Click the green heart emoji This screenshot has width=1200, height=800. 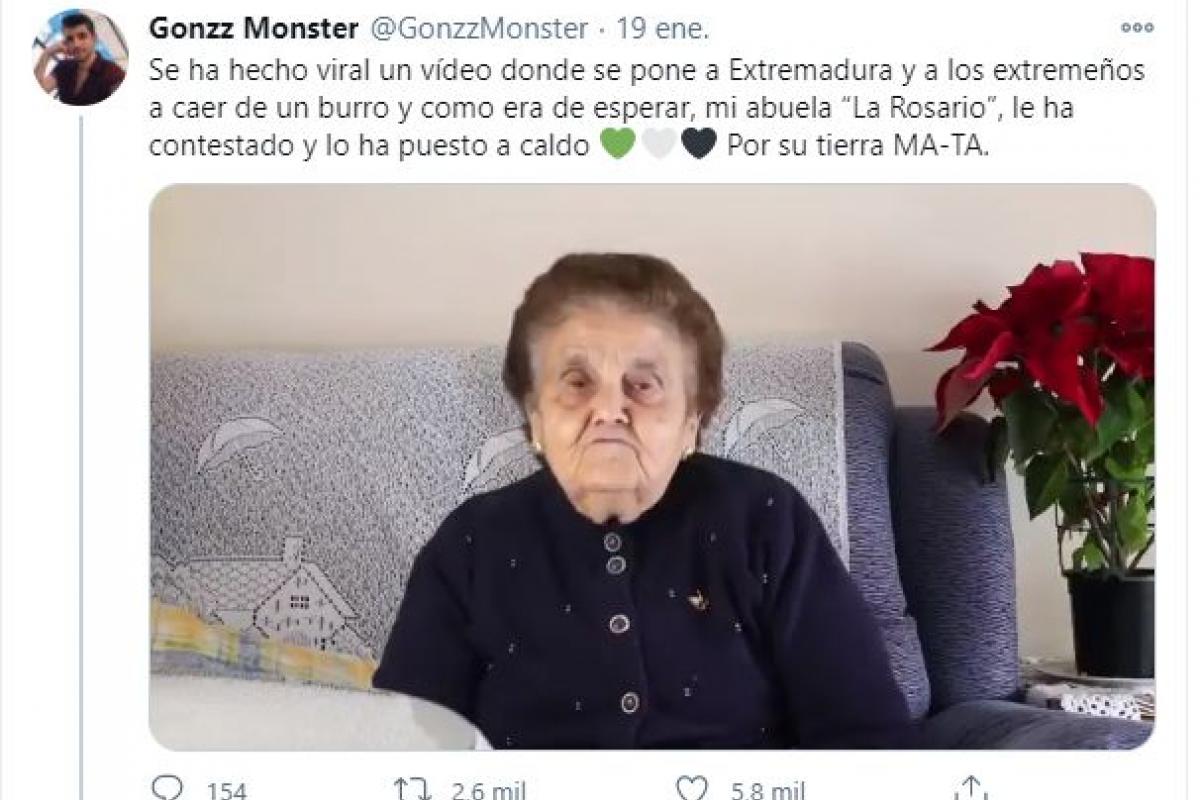point(617,145)
